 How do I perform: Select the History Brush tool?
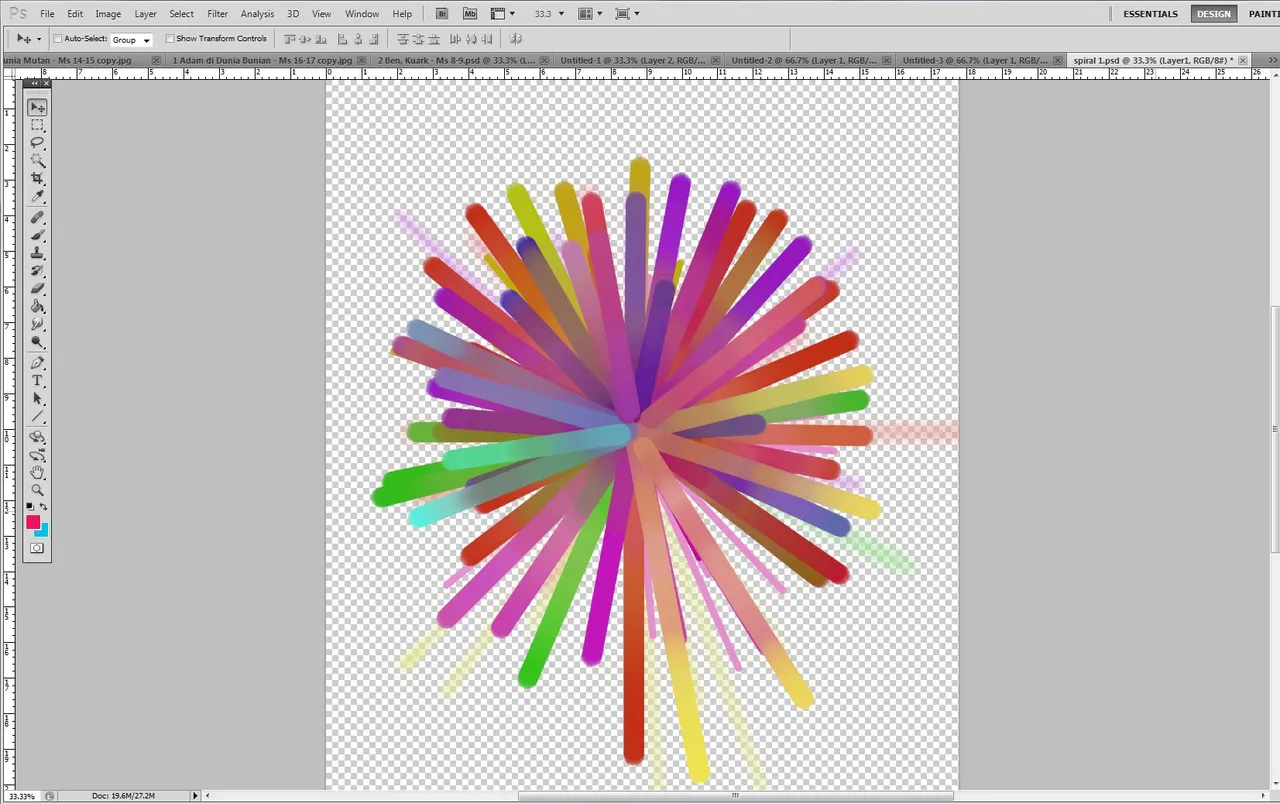point(37,271)
